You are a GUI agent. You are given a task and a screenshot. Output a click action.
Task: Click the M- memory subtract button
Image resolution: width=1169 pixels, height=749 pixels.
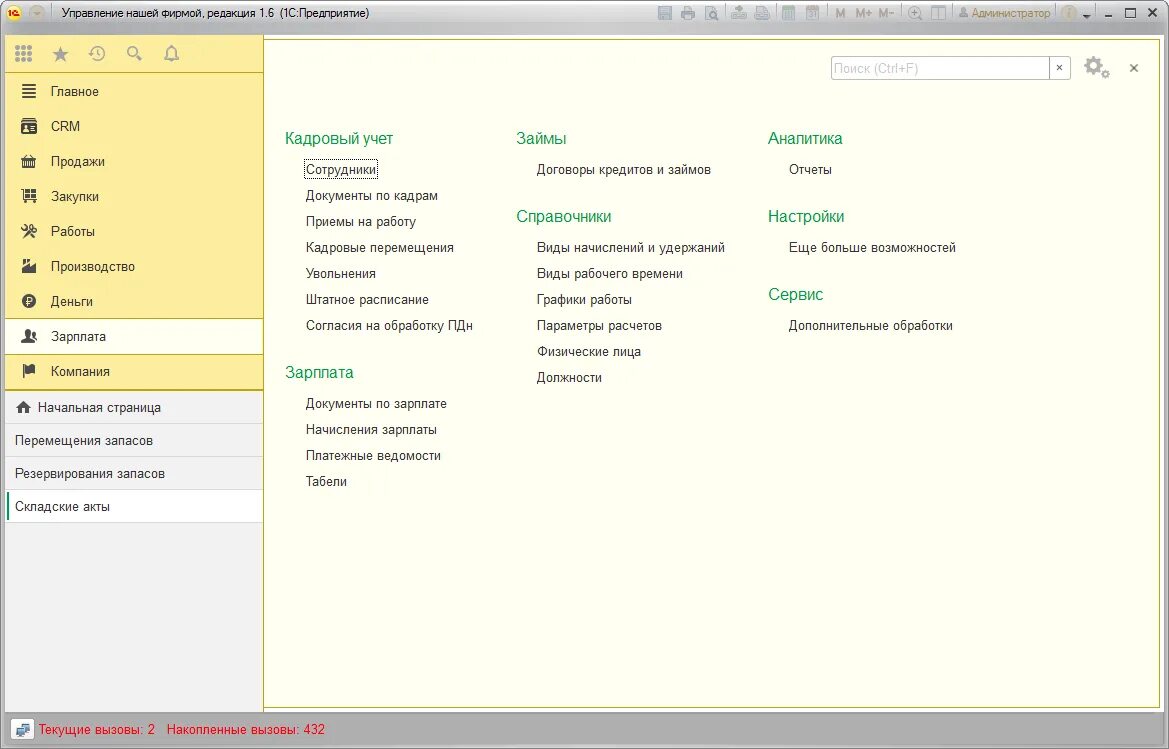[886, 13]
